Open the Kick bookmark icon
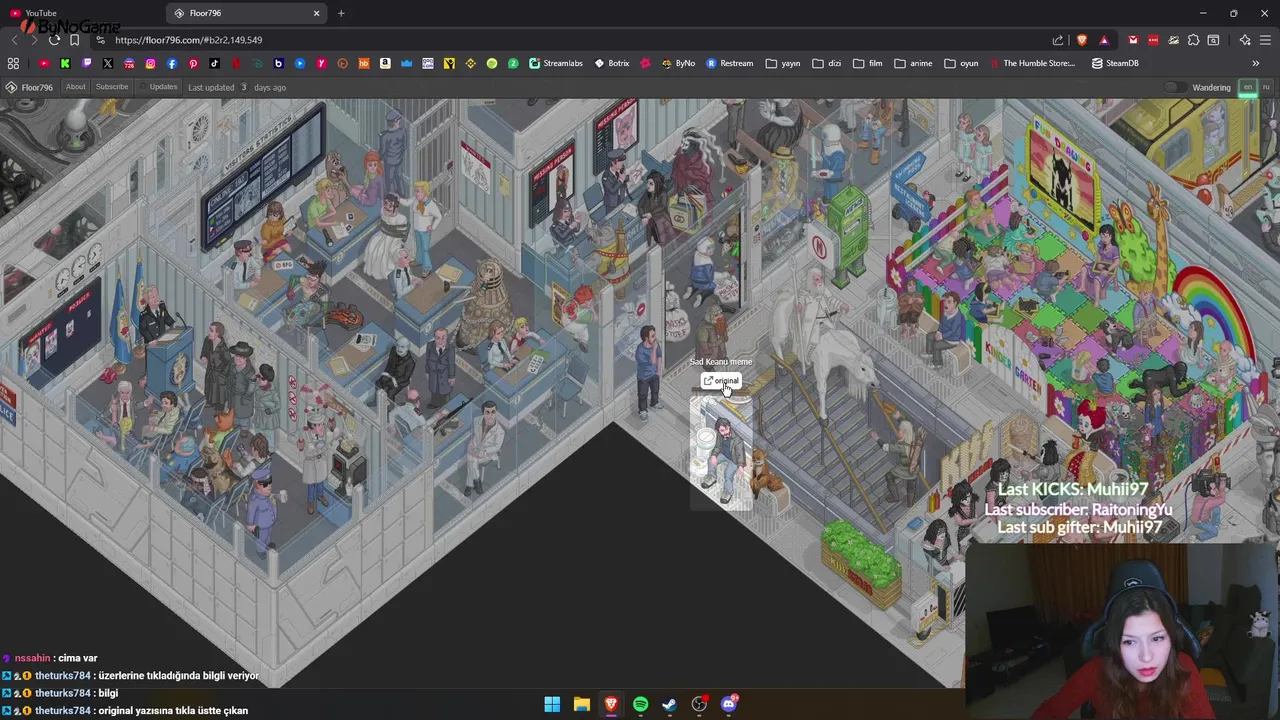 (65, 63)
